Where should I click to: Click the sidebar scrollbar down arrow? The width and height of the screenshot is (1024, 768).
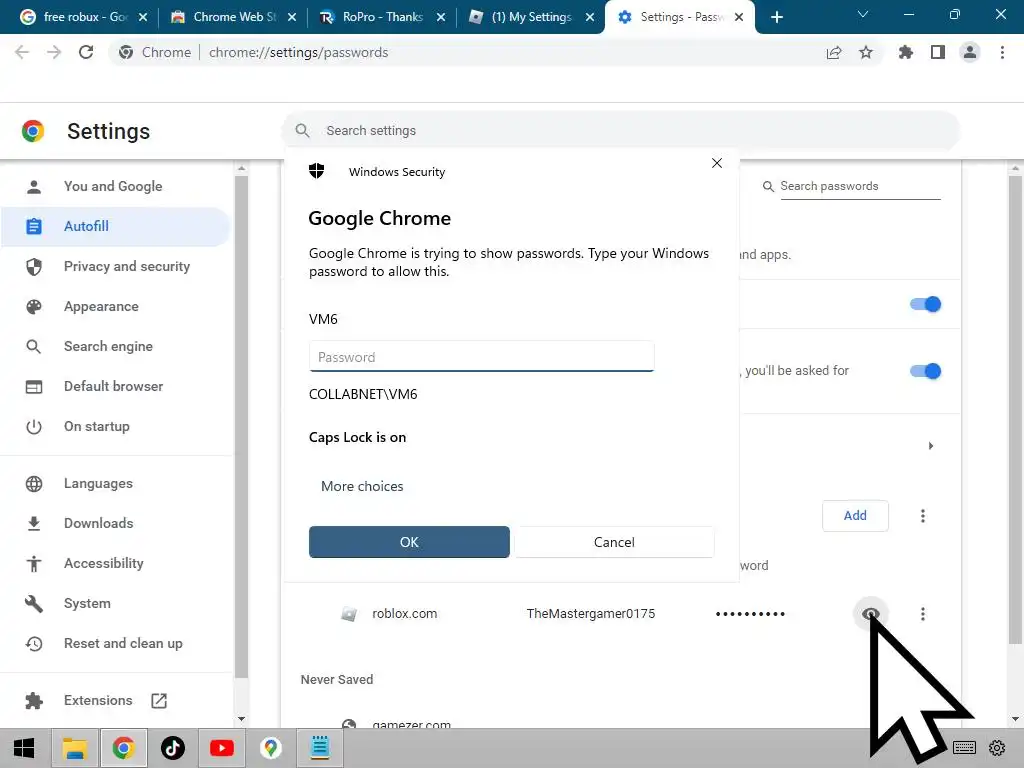[x=242, y=719]
